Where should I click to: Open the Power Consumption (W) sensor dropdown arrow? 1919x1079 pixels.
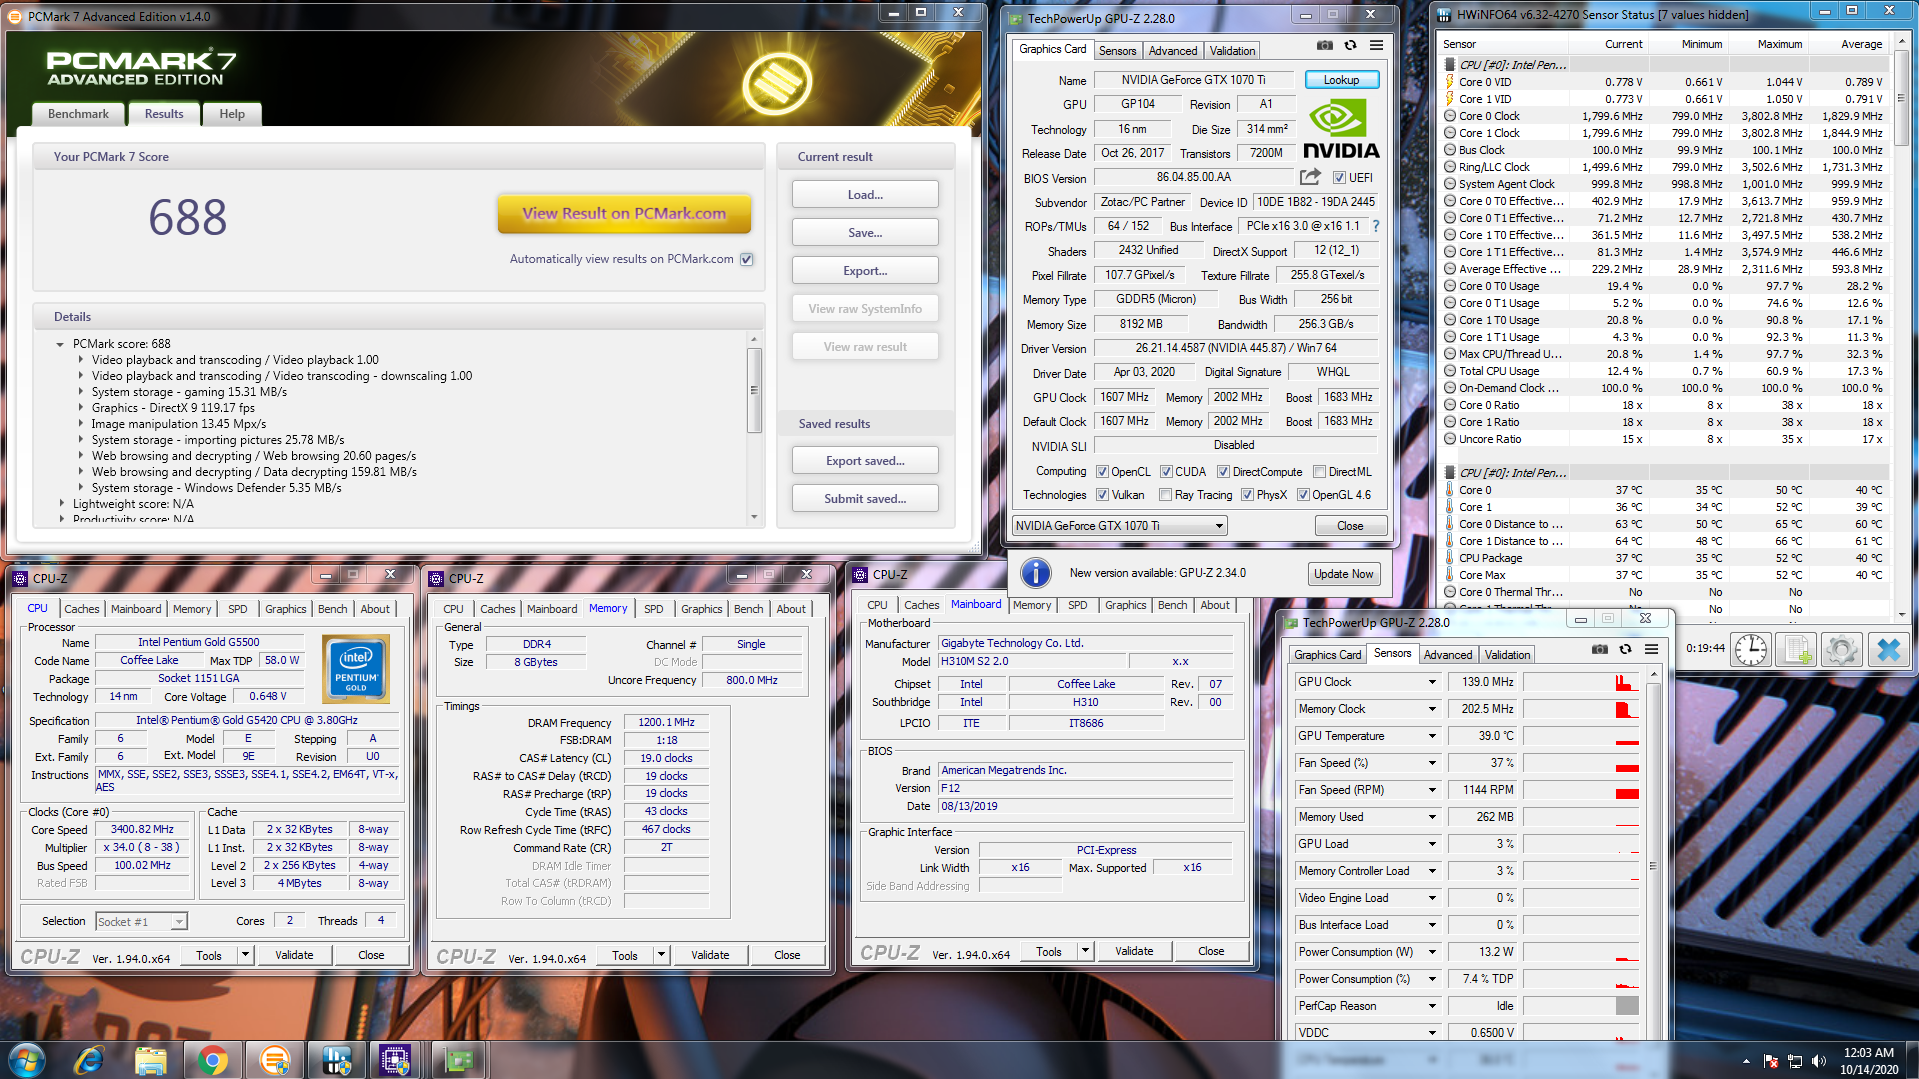1432,952
